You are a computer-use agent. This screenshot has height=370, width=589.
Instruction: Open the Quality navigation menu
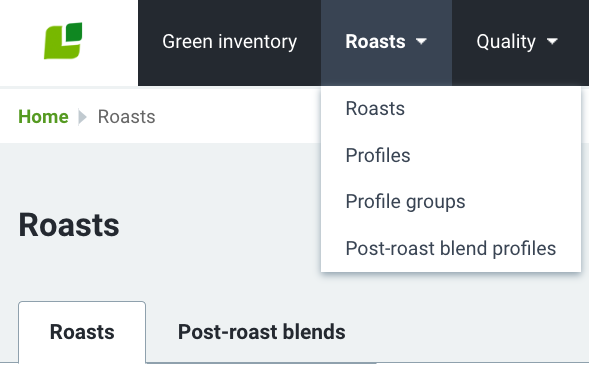tap(517, 42)
